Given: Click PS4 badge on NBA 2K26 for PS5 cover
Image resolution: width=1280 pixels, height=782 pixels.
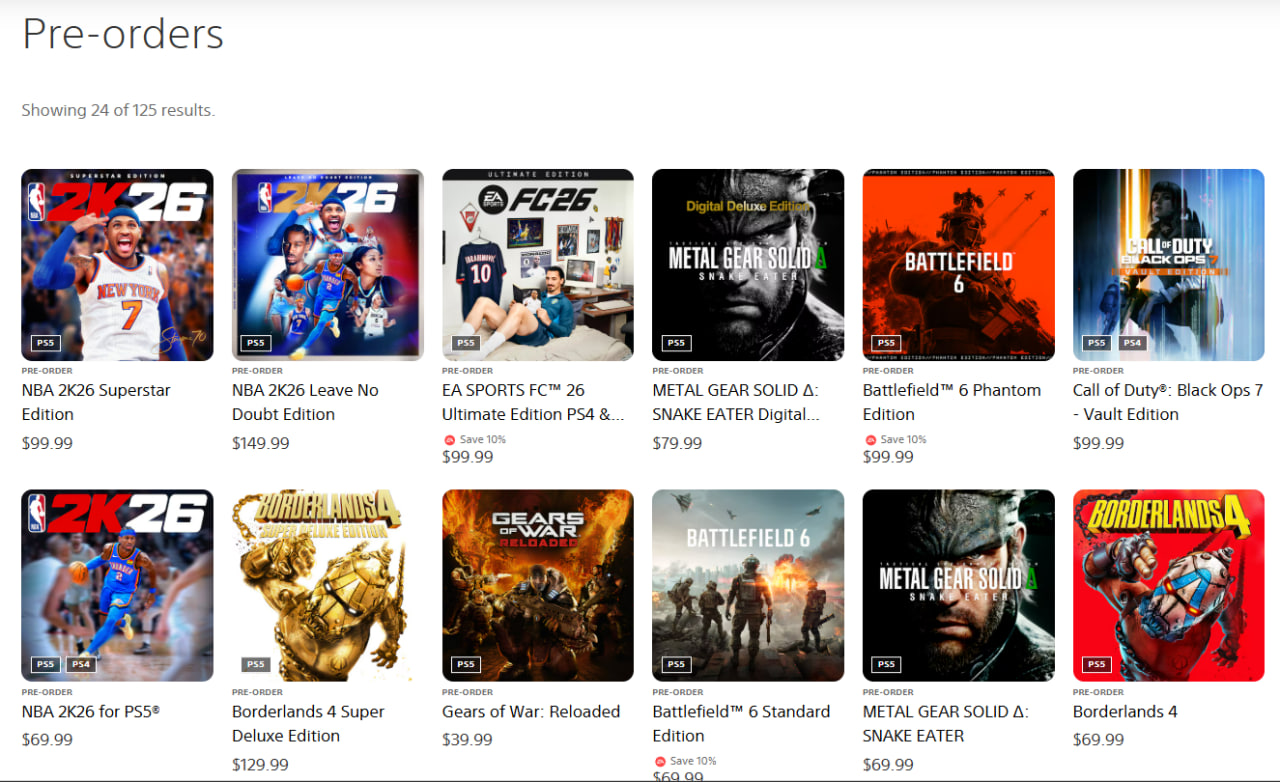Looking at the screenshot, I should point(81,664).
